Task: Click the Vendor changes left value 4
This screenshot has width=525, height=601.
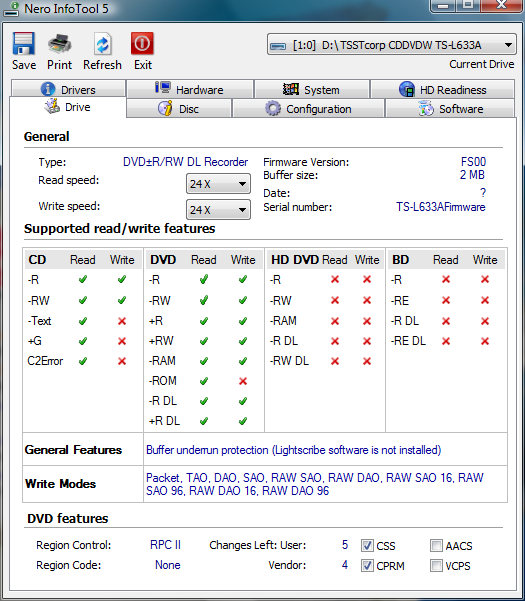Action: click(x=345, y=565)
